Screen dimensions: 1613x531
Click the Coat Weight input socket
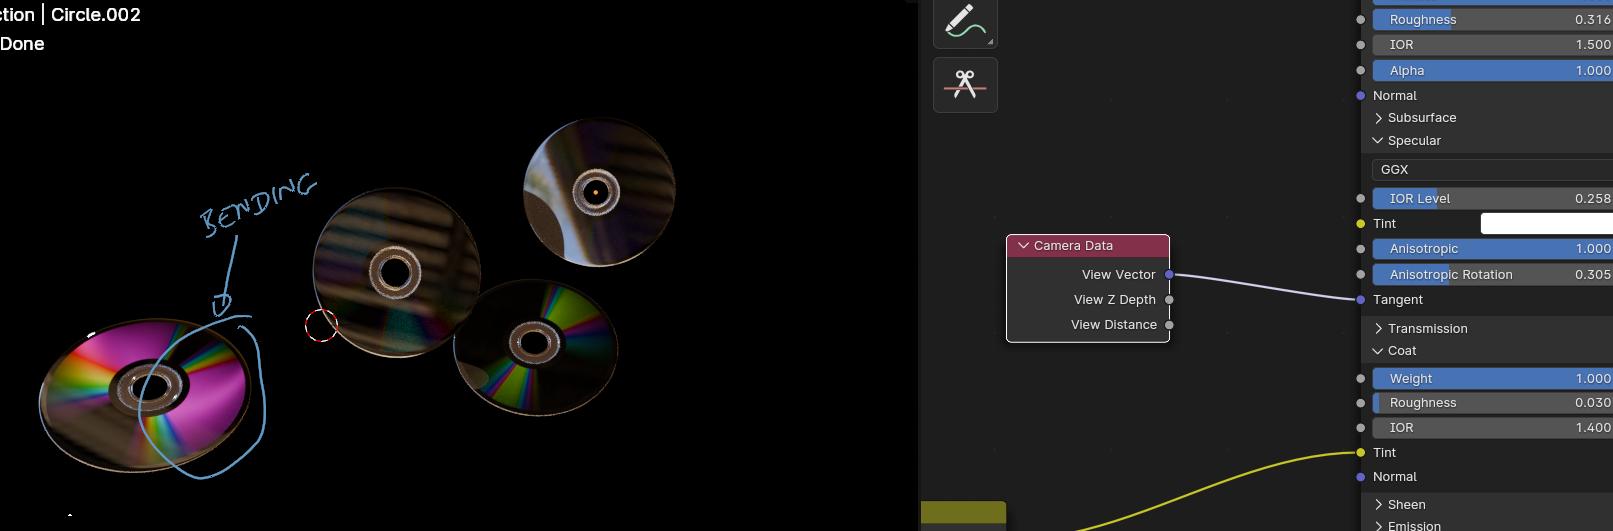coord(1361,379)
